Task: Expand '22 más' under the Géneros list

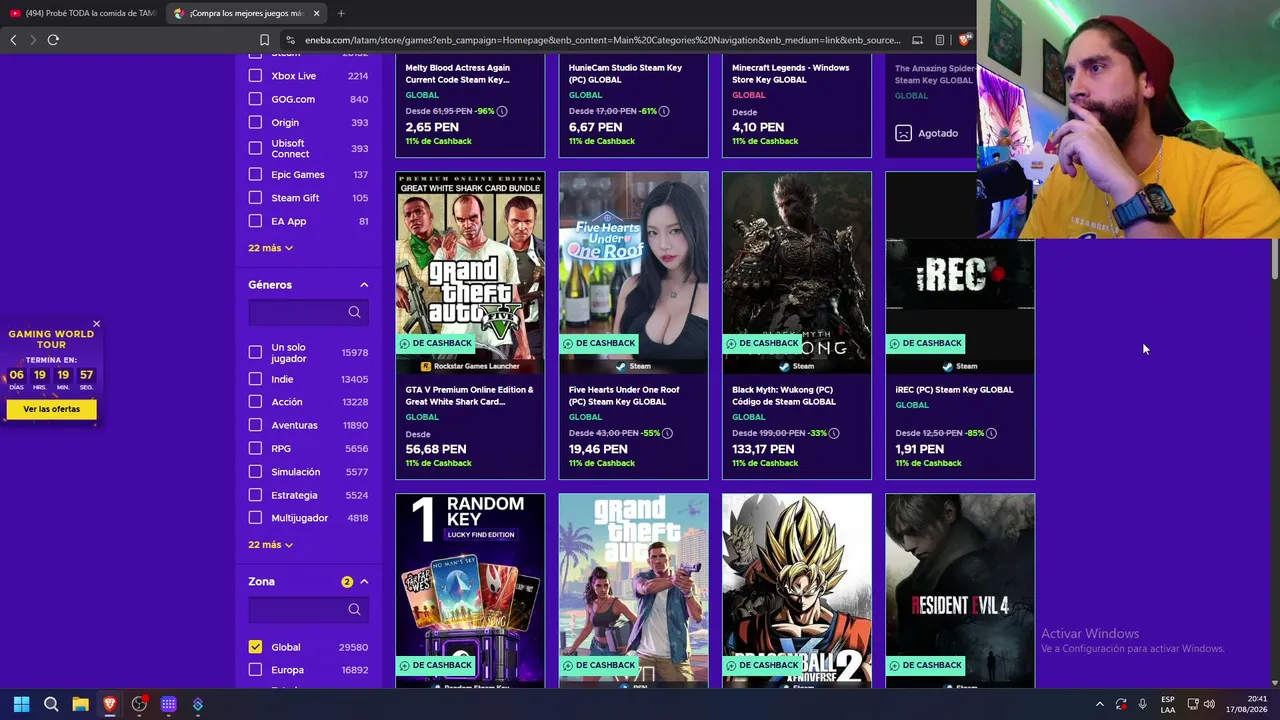Action: [x=270, y=545]
